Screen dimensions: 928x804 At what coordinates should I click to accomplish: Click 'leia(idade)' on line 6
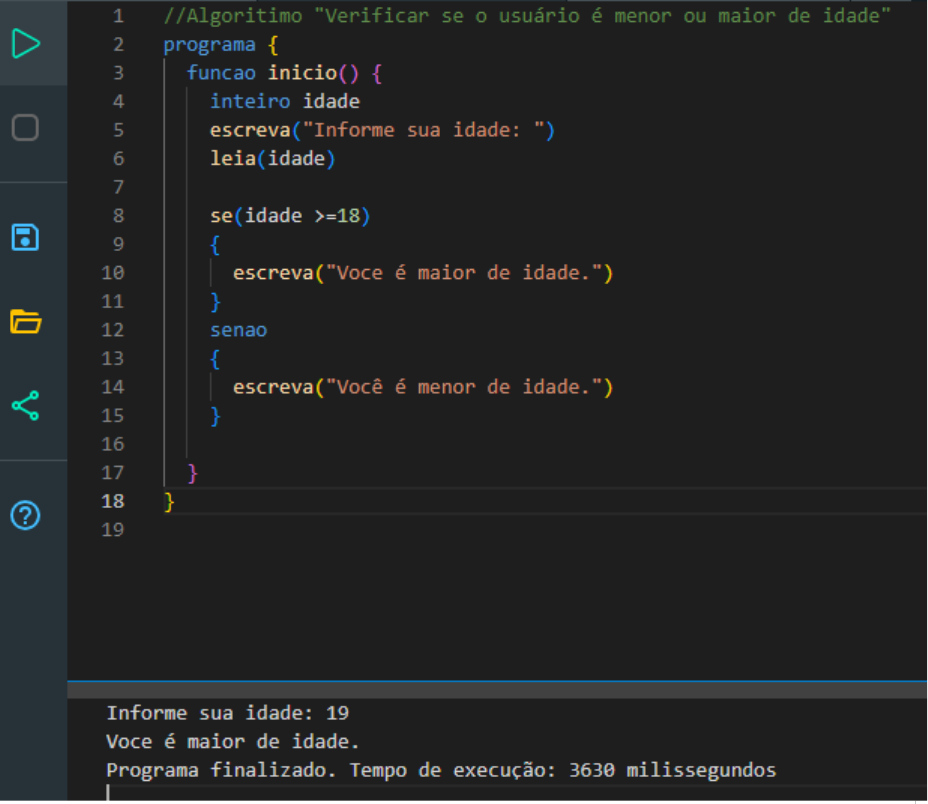tap(272, 159)
